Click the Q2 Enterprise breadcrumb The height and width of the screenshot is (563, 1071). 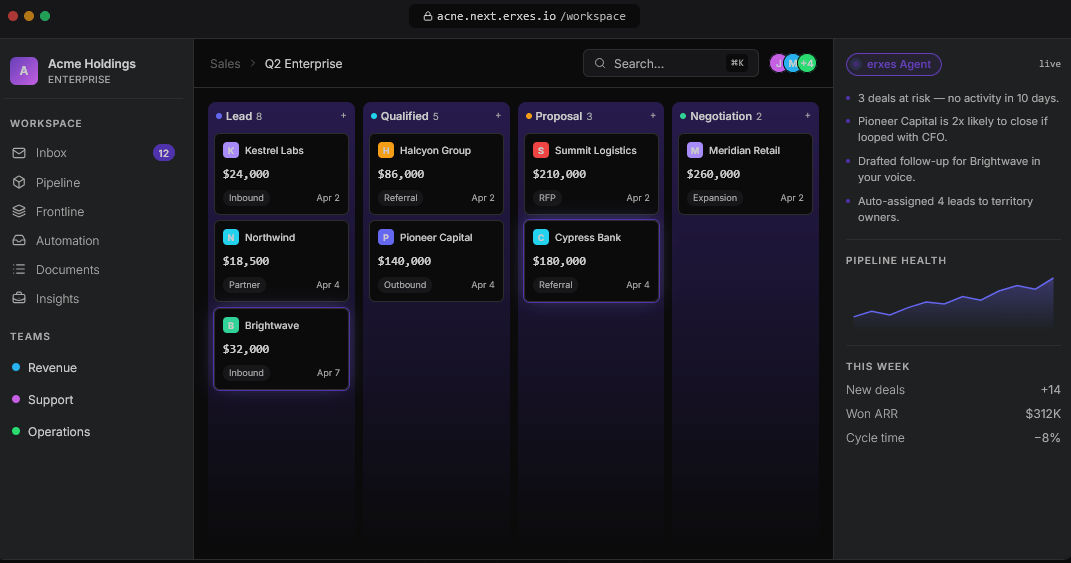coord(303,64)
